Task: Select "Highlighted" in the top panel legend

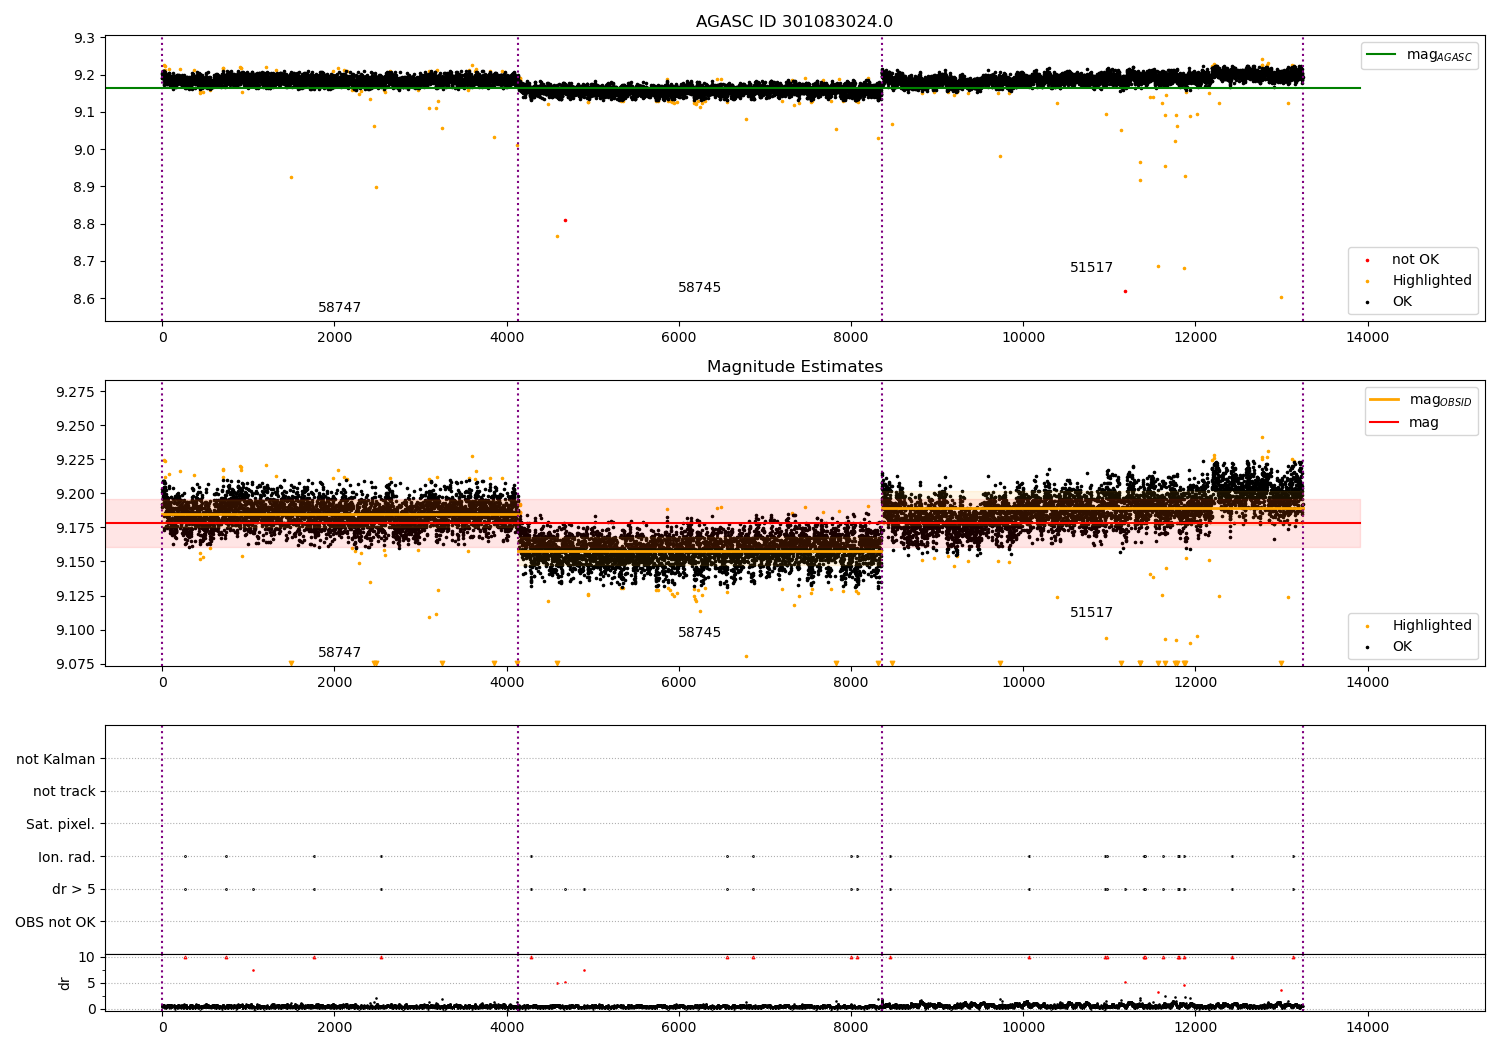Action: [1432, 281]
